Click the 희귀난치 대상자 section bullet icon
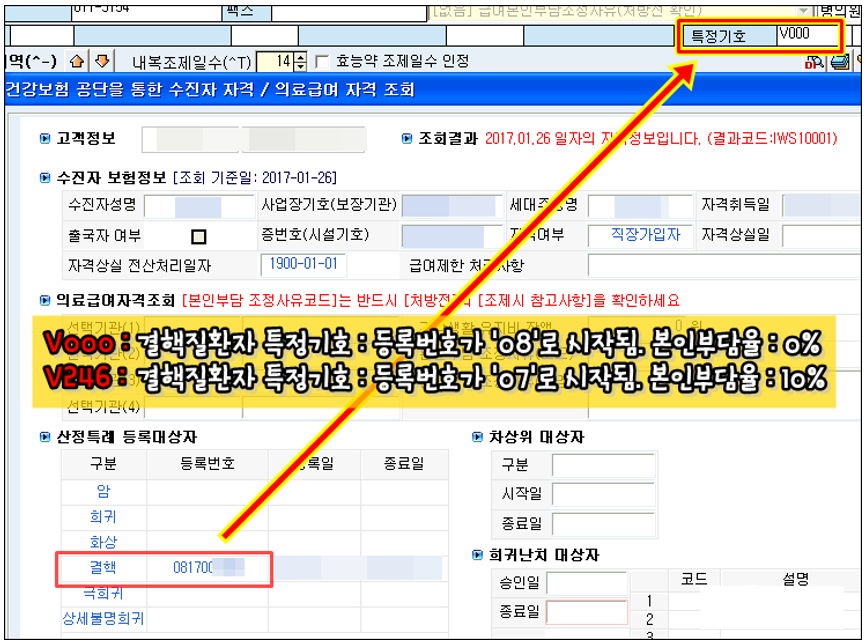 [x=477, y=555]
